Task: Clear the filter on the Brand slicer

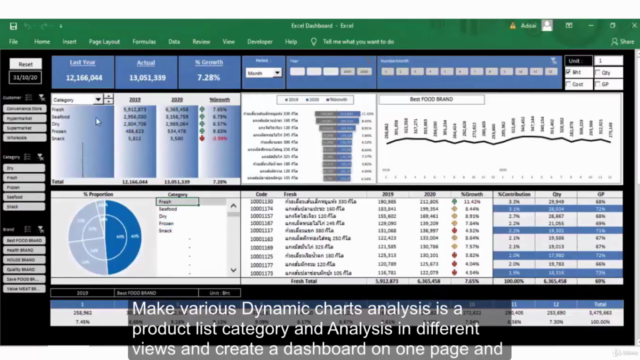Action: [x=40, y=229]
